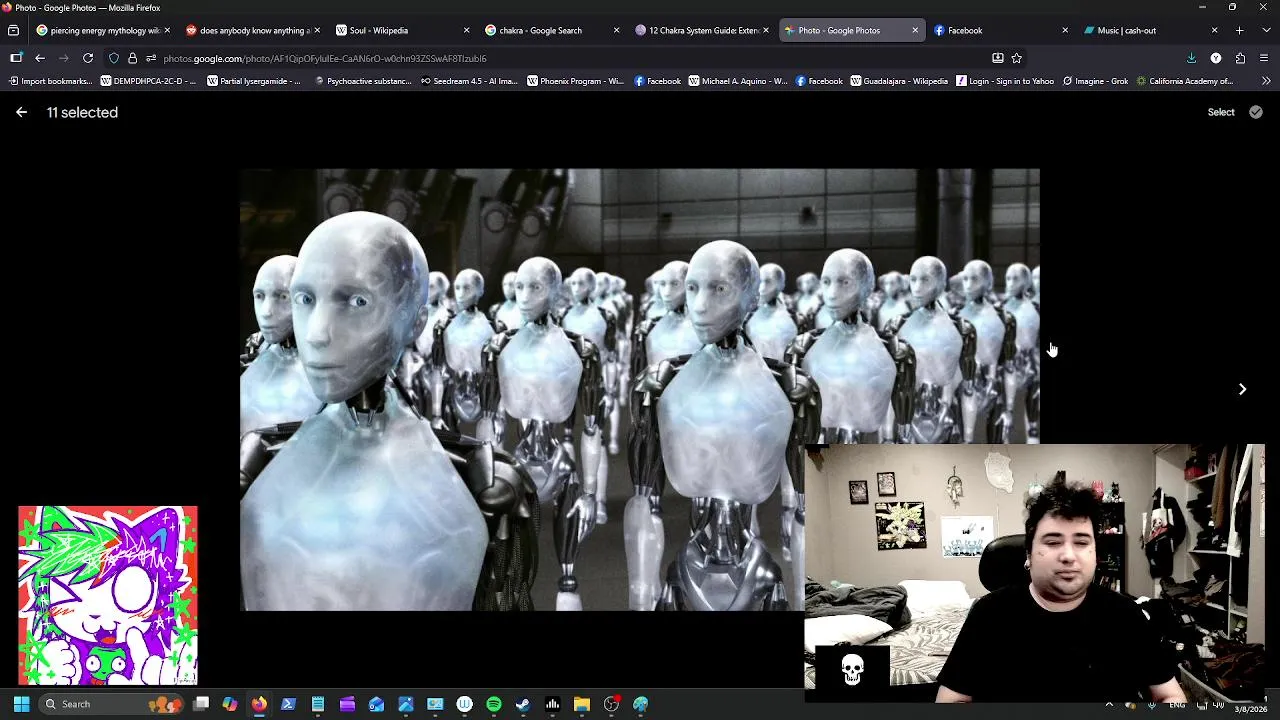Install the site as app from address bar
This screenshot has width=1280, height=720.
pyautogui.click(x=997, y=58)
